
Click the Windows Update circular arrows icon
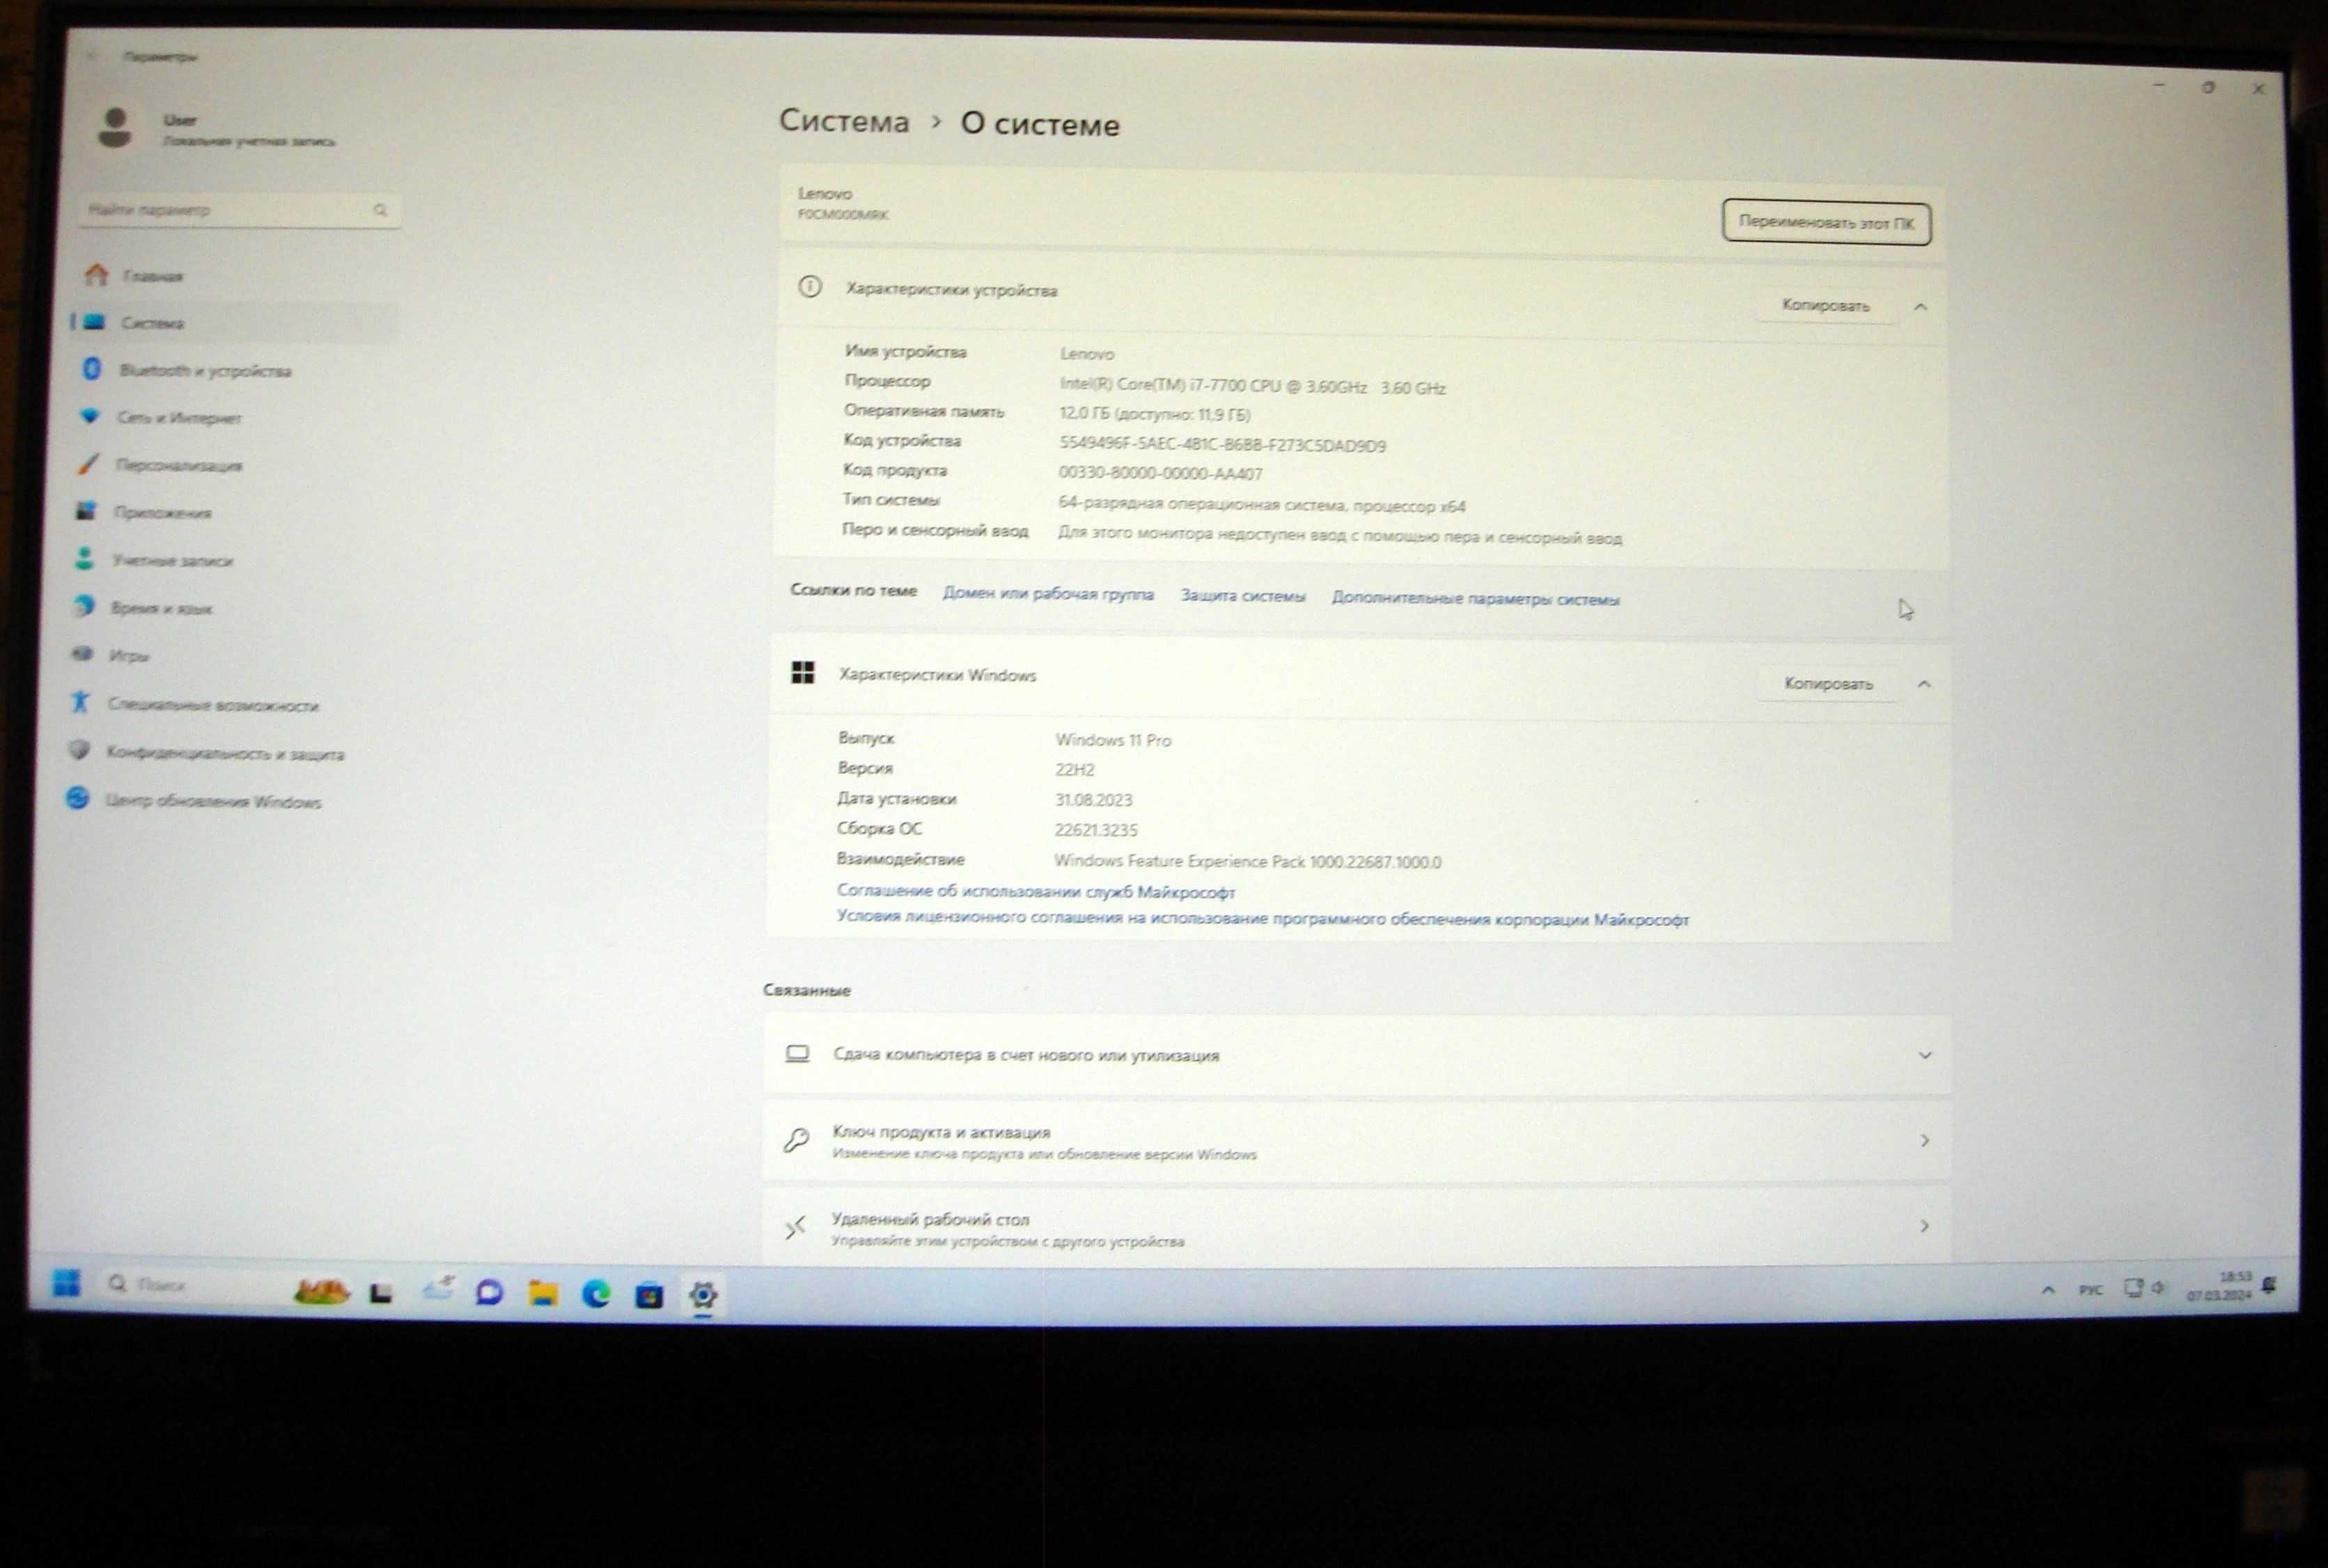[x=78, y=798]
